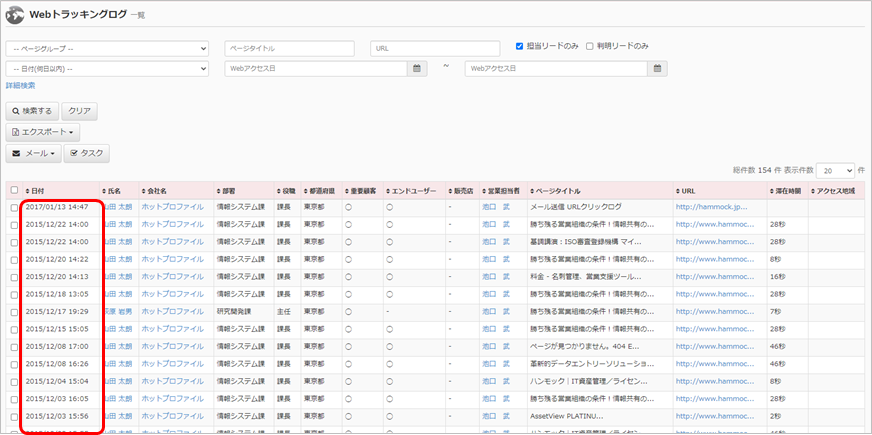Open the URL link in the 16秒 row

coord(715,276)
